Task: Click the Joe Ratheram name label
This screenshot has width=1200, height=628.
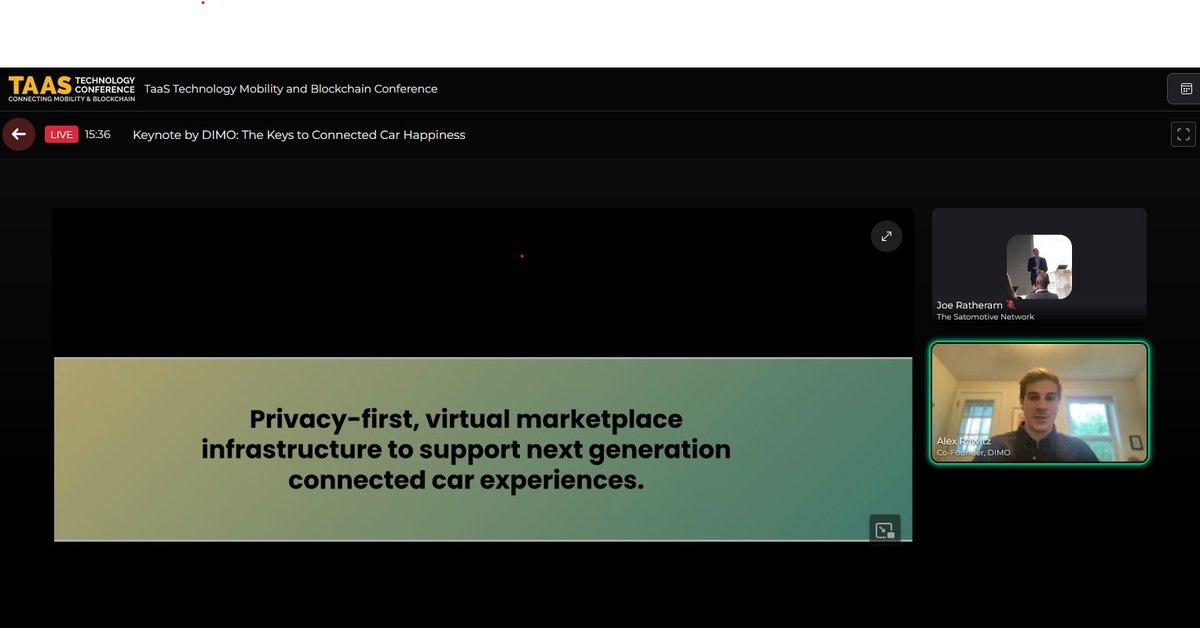Action: tap(969, 305)
